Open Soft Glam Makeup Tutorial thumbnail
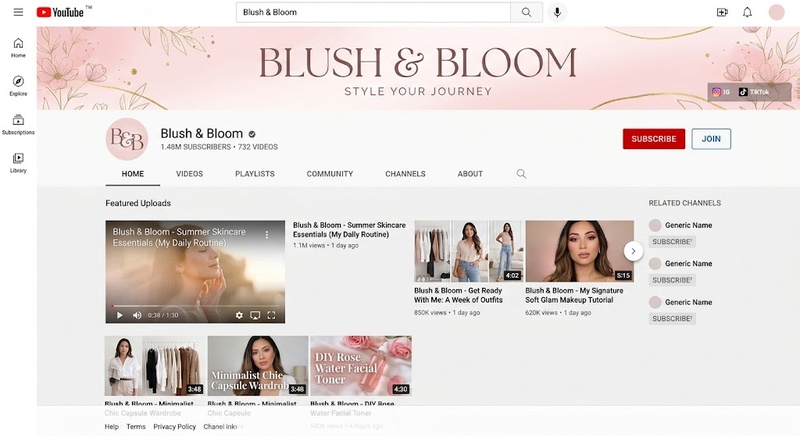The image size is (800, 436). pos(580,251)
